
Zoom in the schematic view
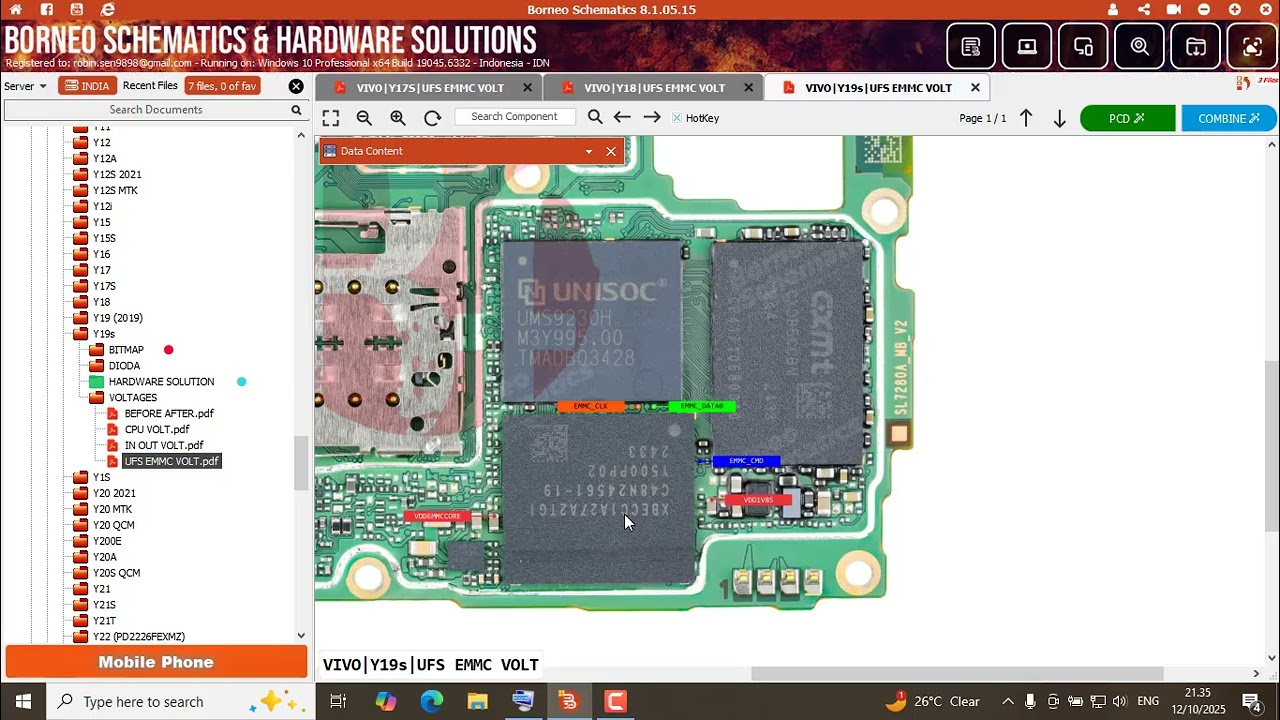[x=398, y=118]
